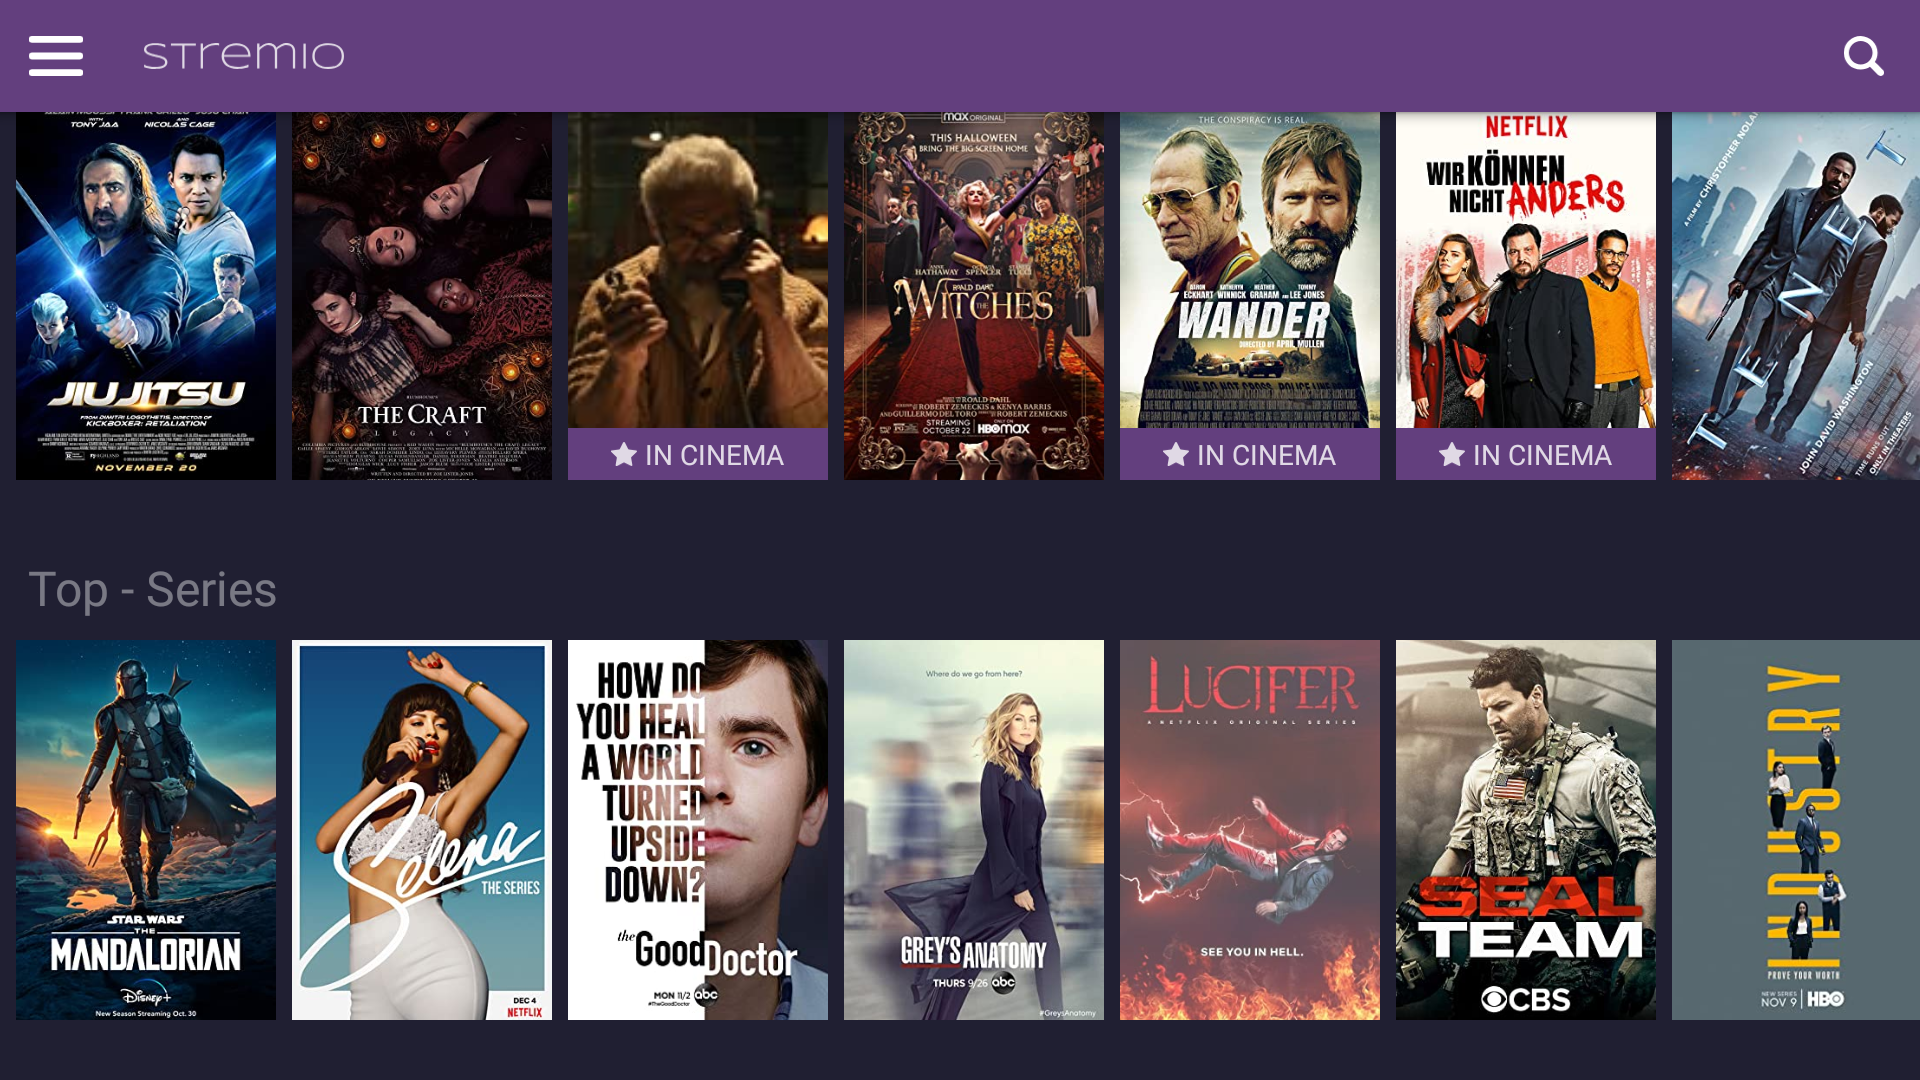Open the search magnifier icon

point(1863,56)
